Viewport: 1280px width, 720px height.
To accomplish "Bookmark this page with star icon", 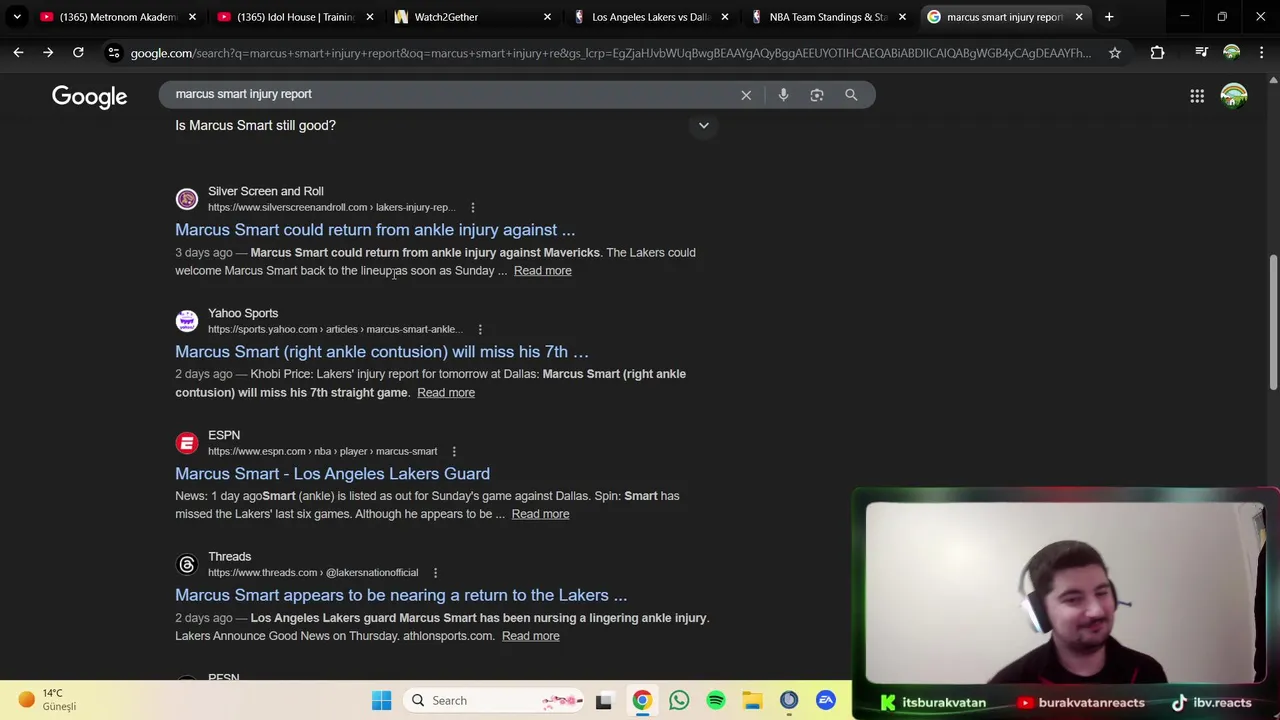I will 1115,53.
